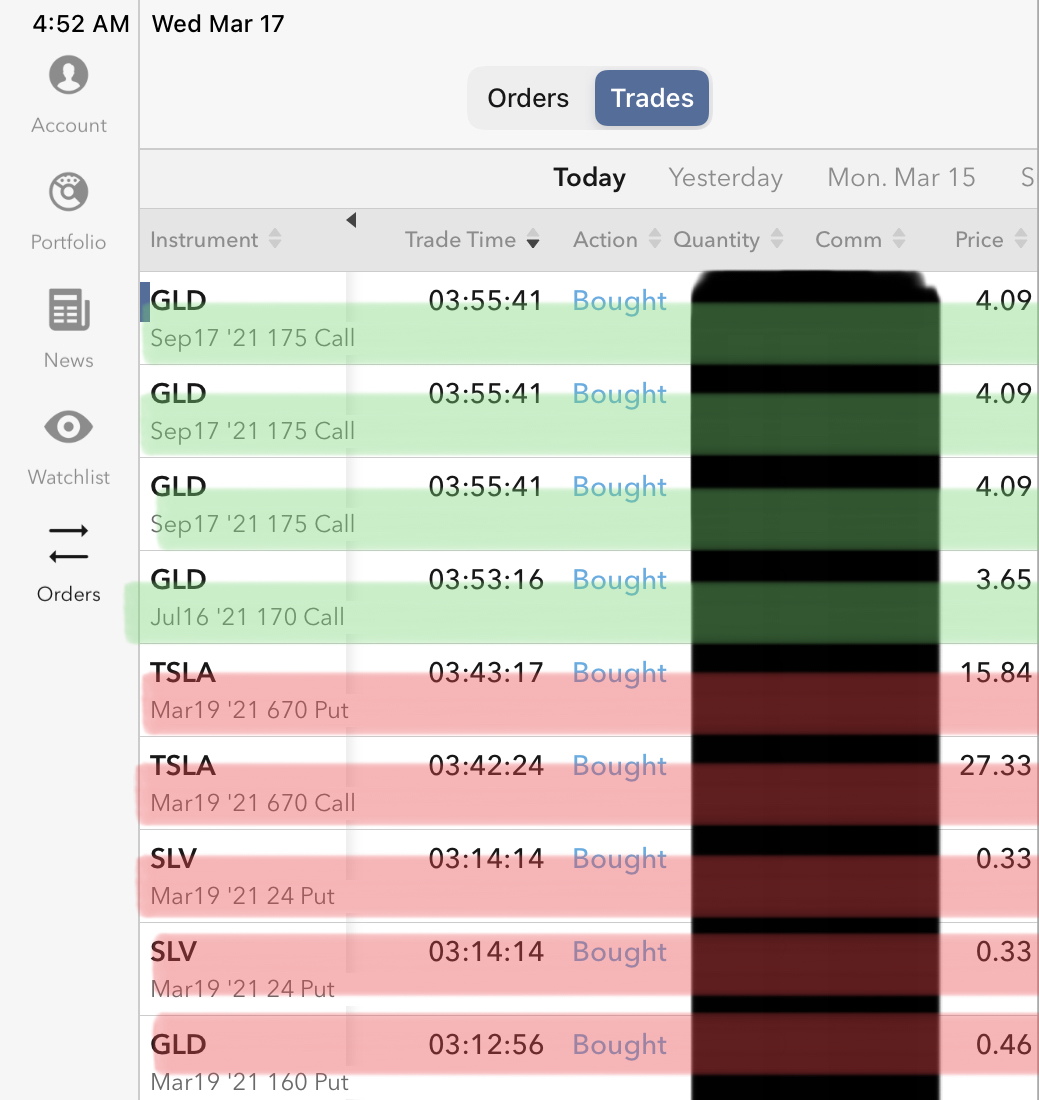Click the small collapse triangle above Instrument column
The height and width of the screenshot is (1100, 1039).
(x=351, y=220)
